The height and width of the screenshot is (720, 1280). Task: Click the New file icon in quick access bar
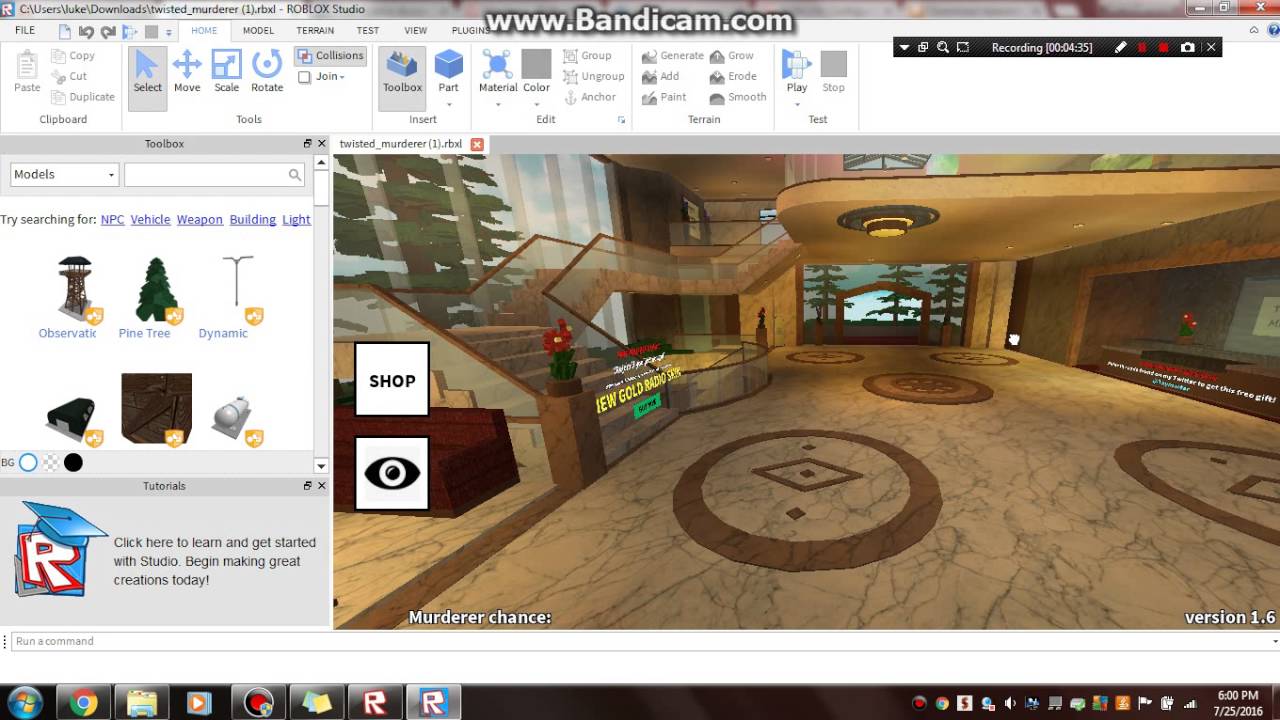(65, 32)
